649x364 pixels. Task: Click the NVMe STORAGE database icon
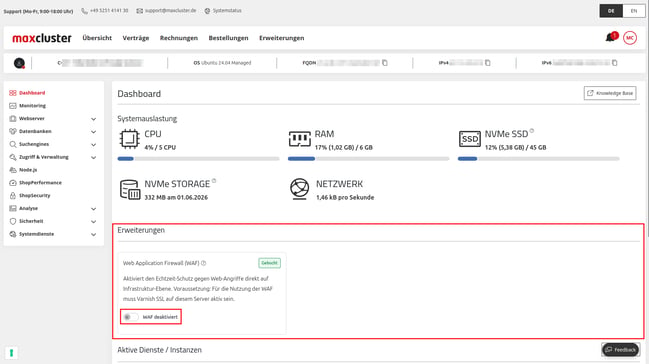point(130,189)
